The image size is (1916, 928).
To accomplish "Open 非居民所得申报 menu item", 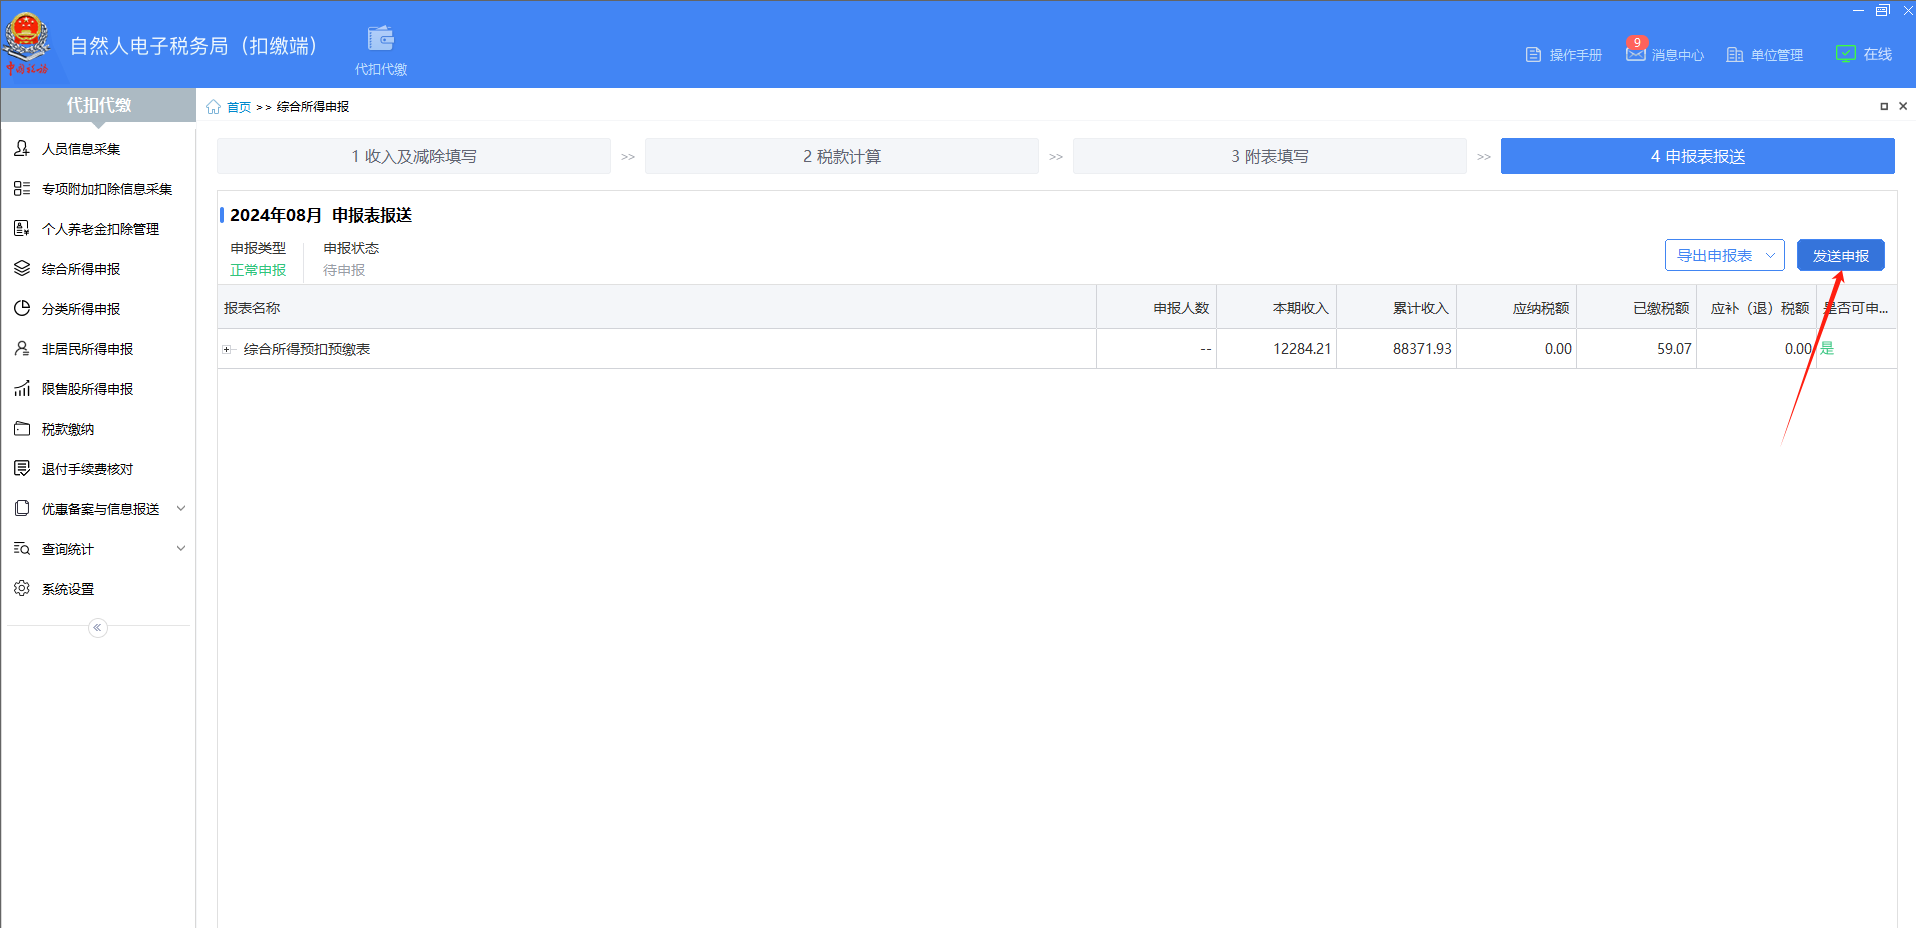I will (98, 348).
